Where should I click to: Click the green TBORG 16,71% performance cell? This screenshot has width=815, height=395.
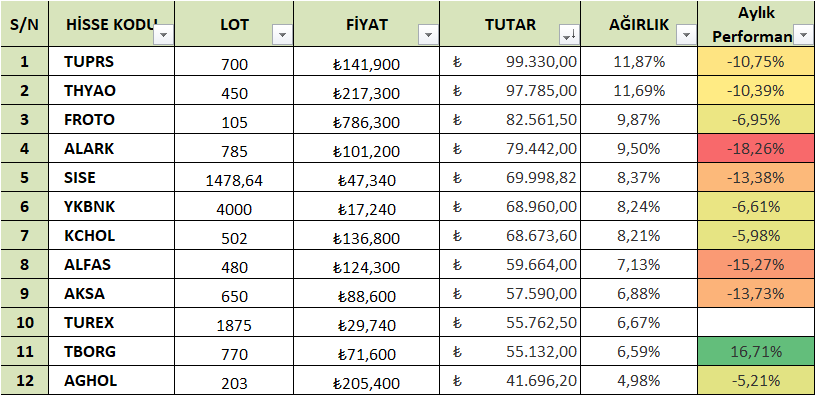pyautogui.click(x=756, y=352)
